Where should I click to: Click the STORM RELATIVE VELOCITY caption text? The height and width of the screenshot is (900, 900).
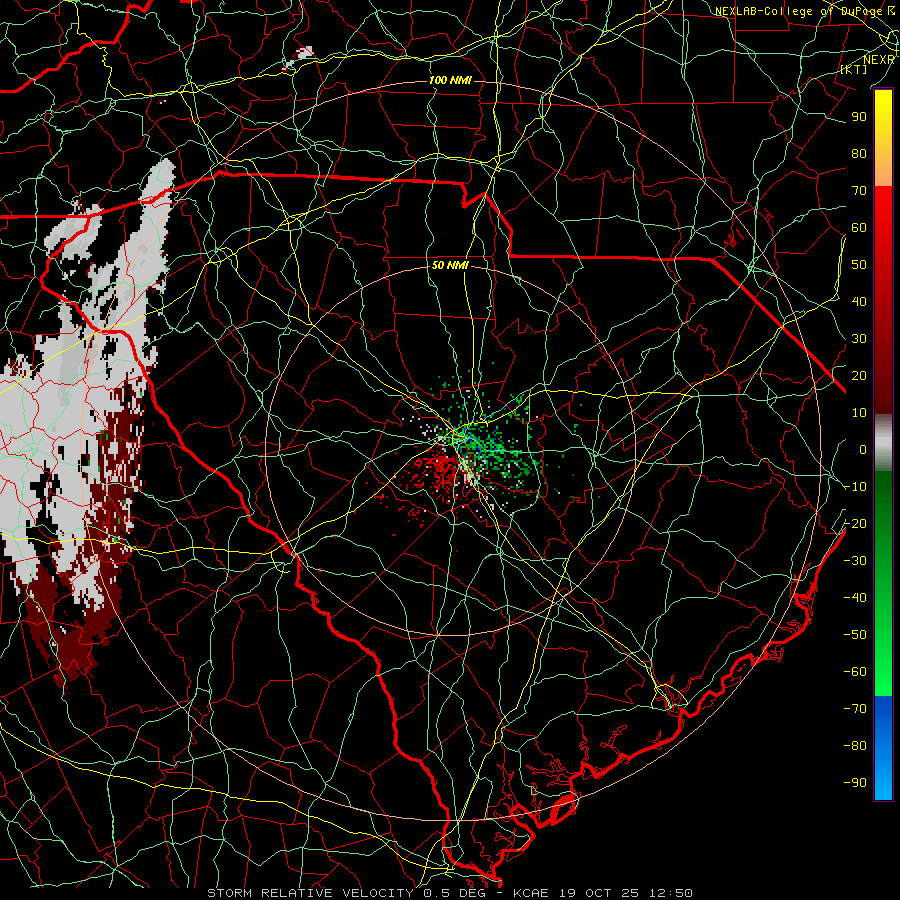(310, 893)
